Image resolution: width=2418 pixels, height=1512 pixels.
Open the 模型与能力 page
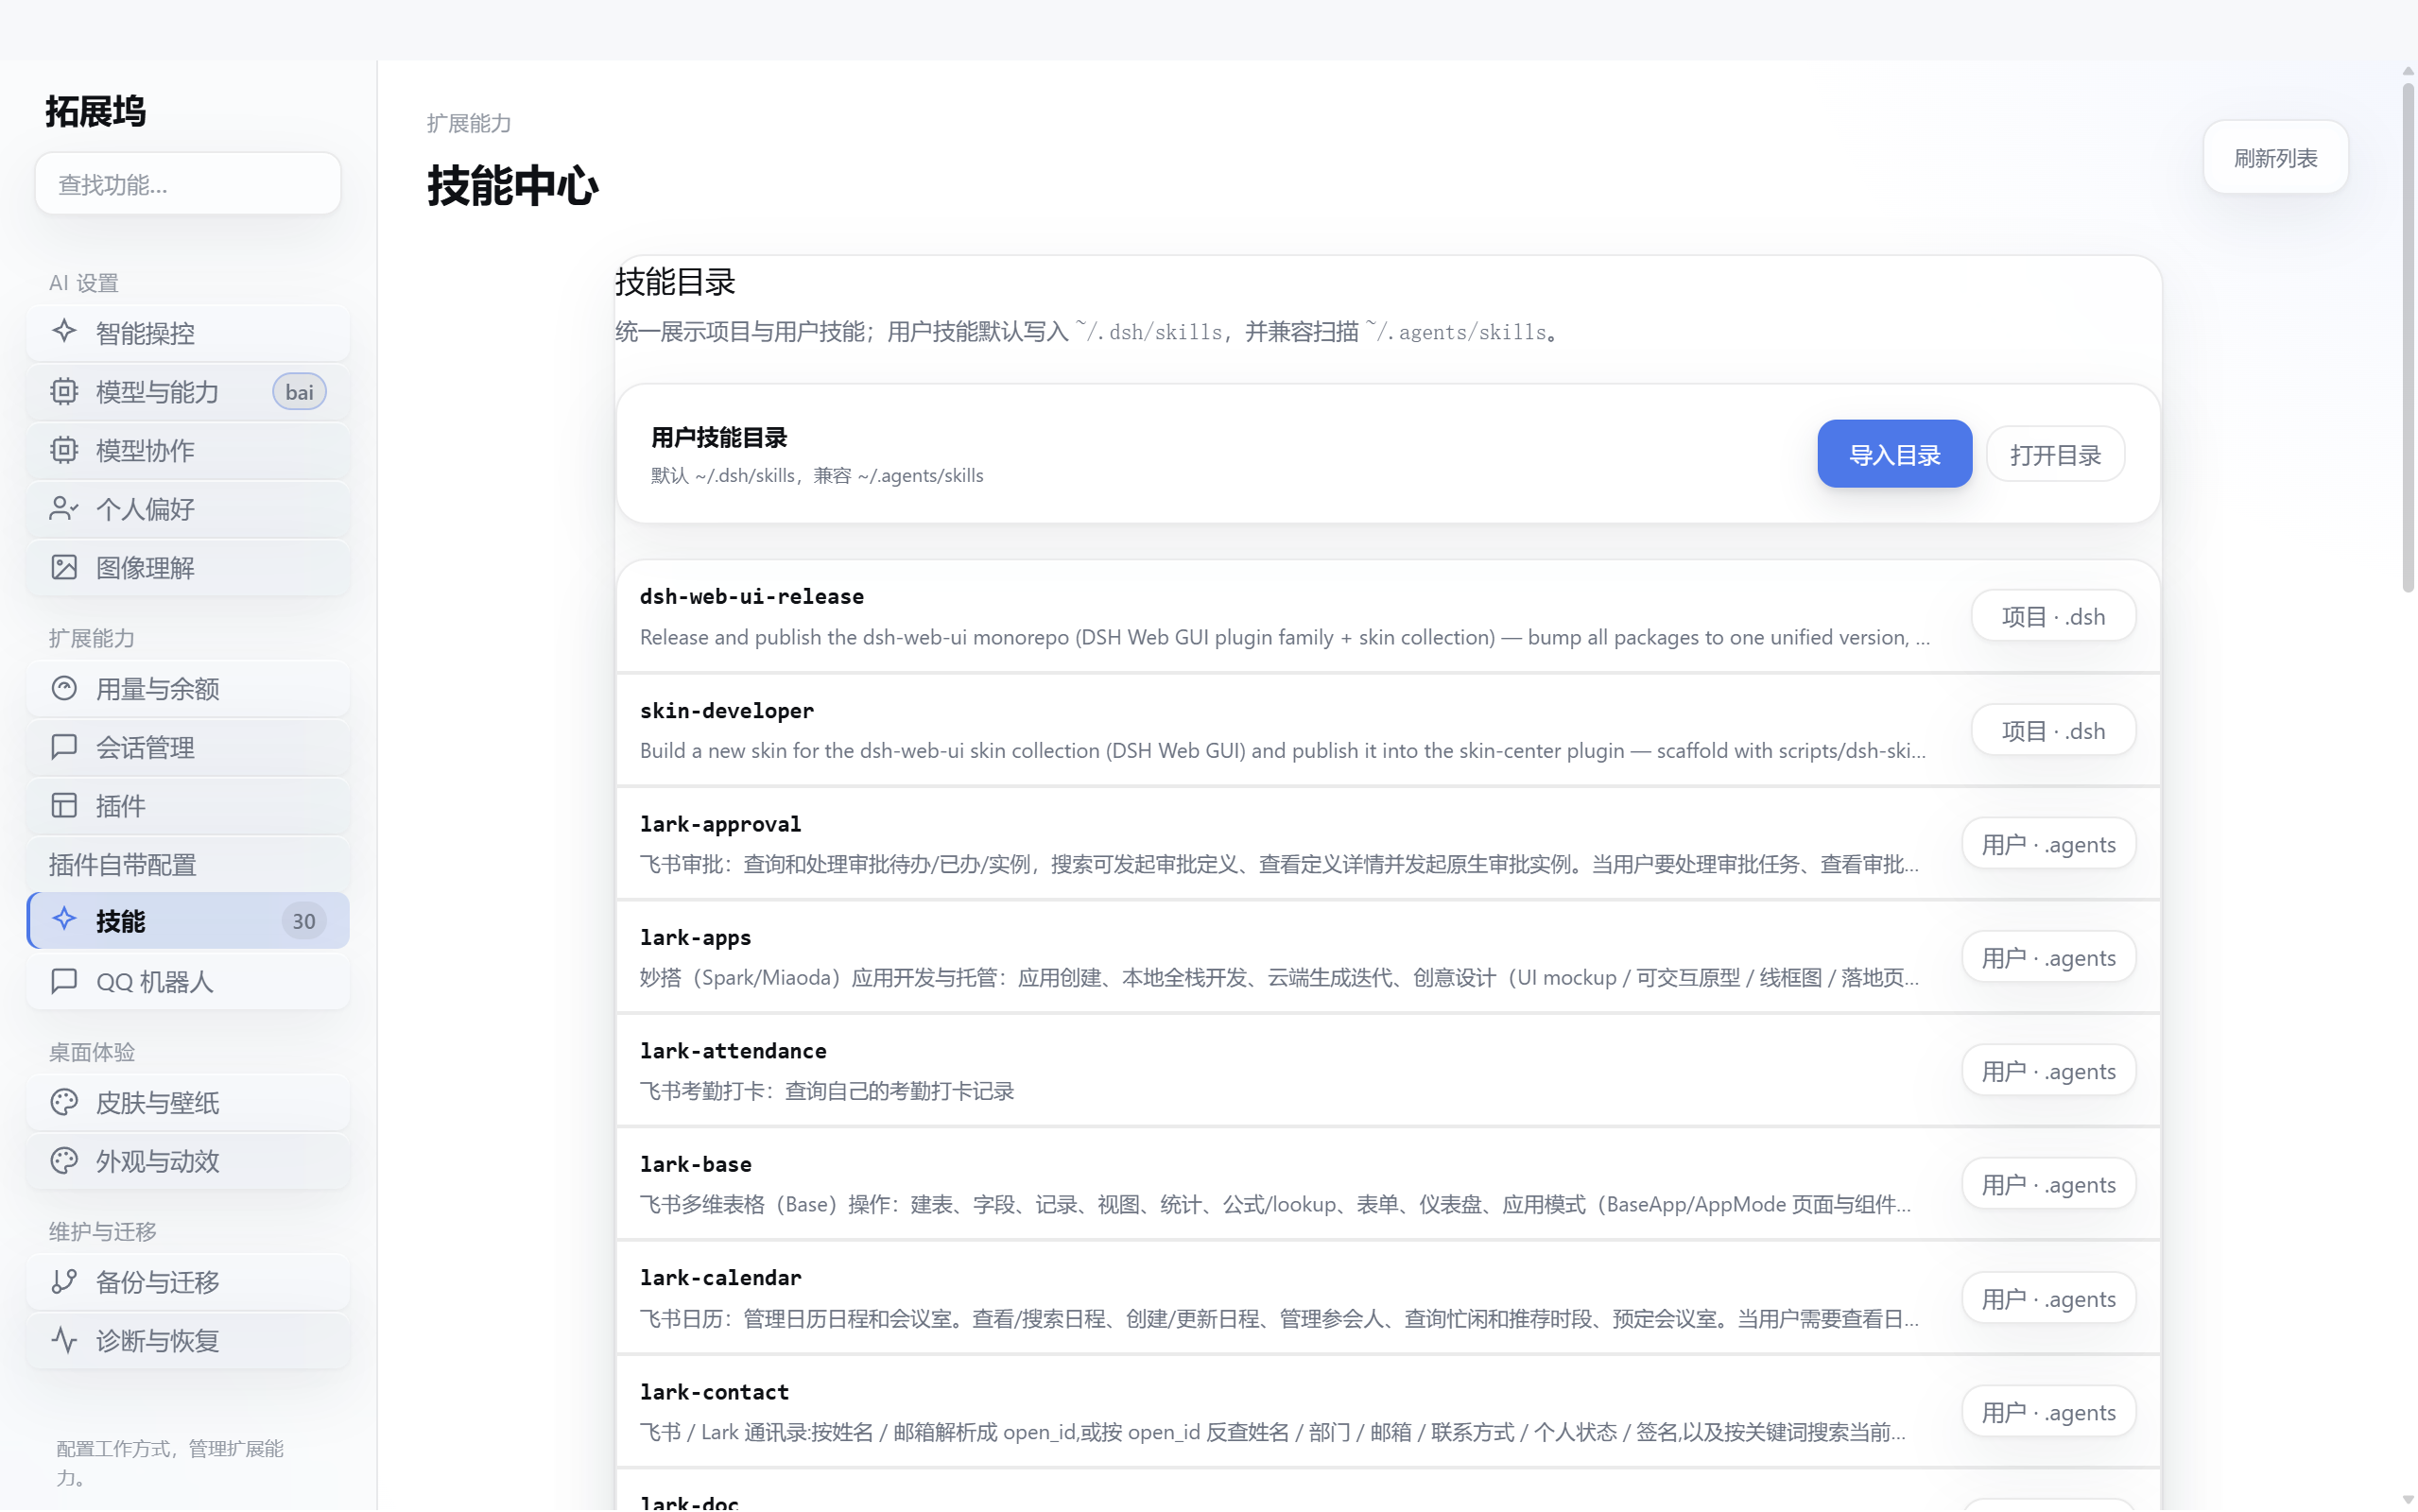(188, 391)
